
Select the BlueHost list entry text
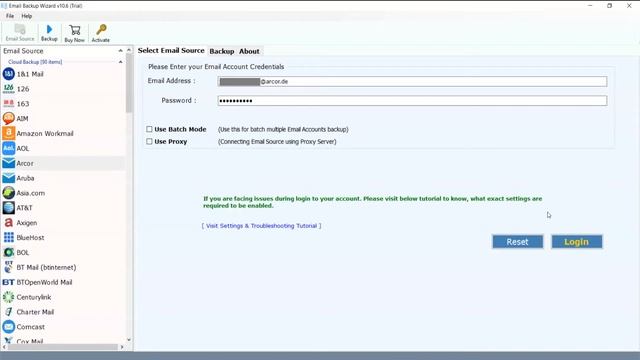(x=30, y=238)
